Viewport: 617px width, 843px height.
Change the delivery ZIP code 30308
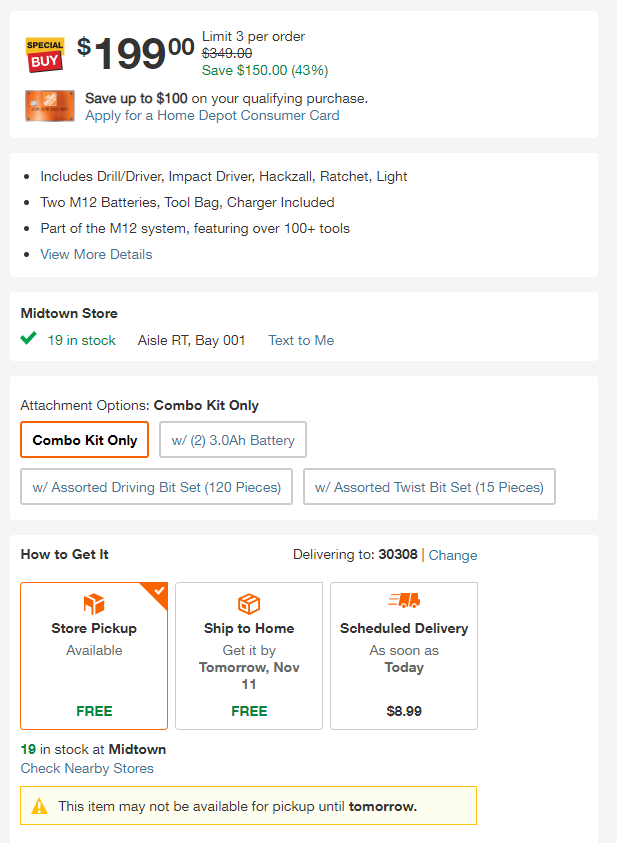click(x=453, y=555)
